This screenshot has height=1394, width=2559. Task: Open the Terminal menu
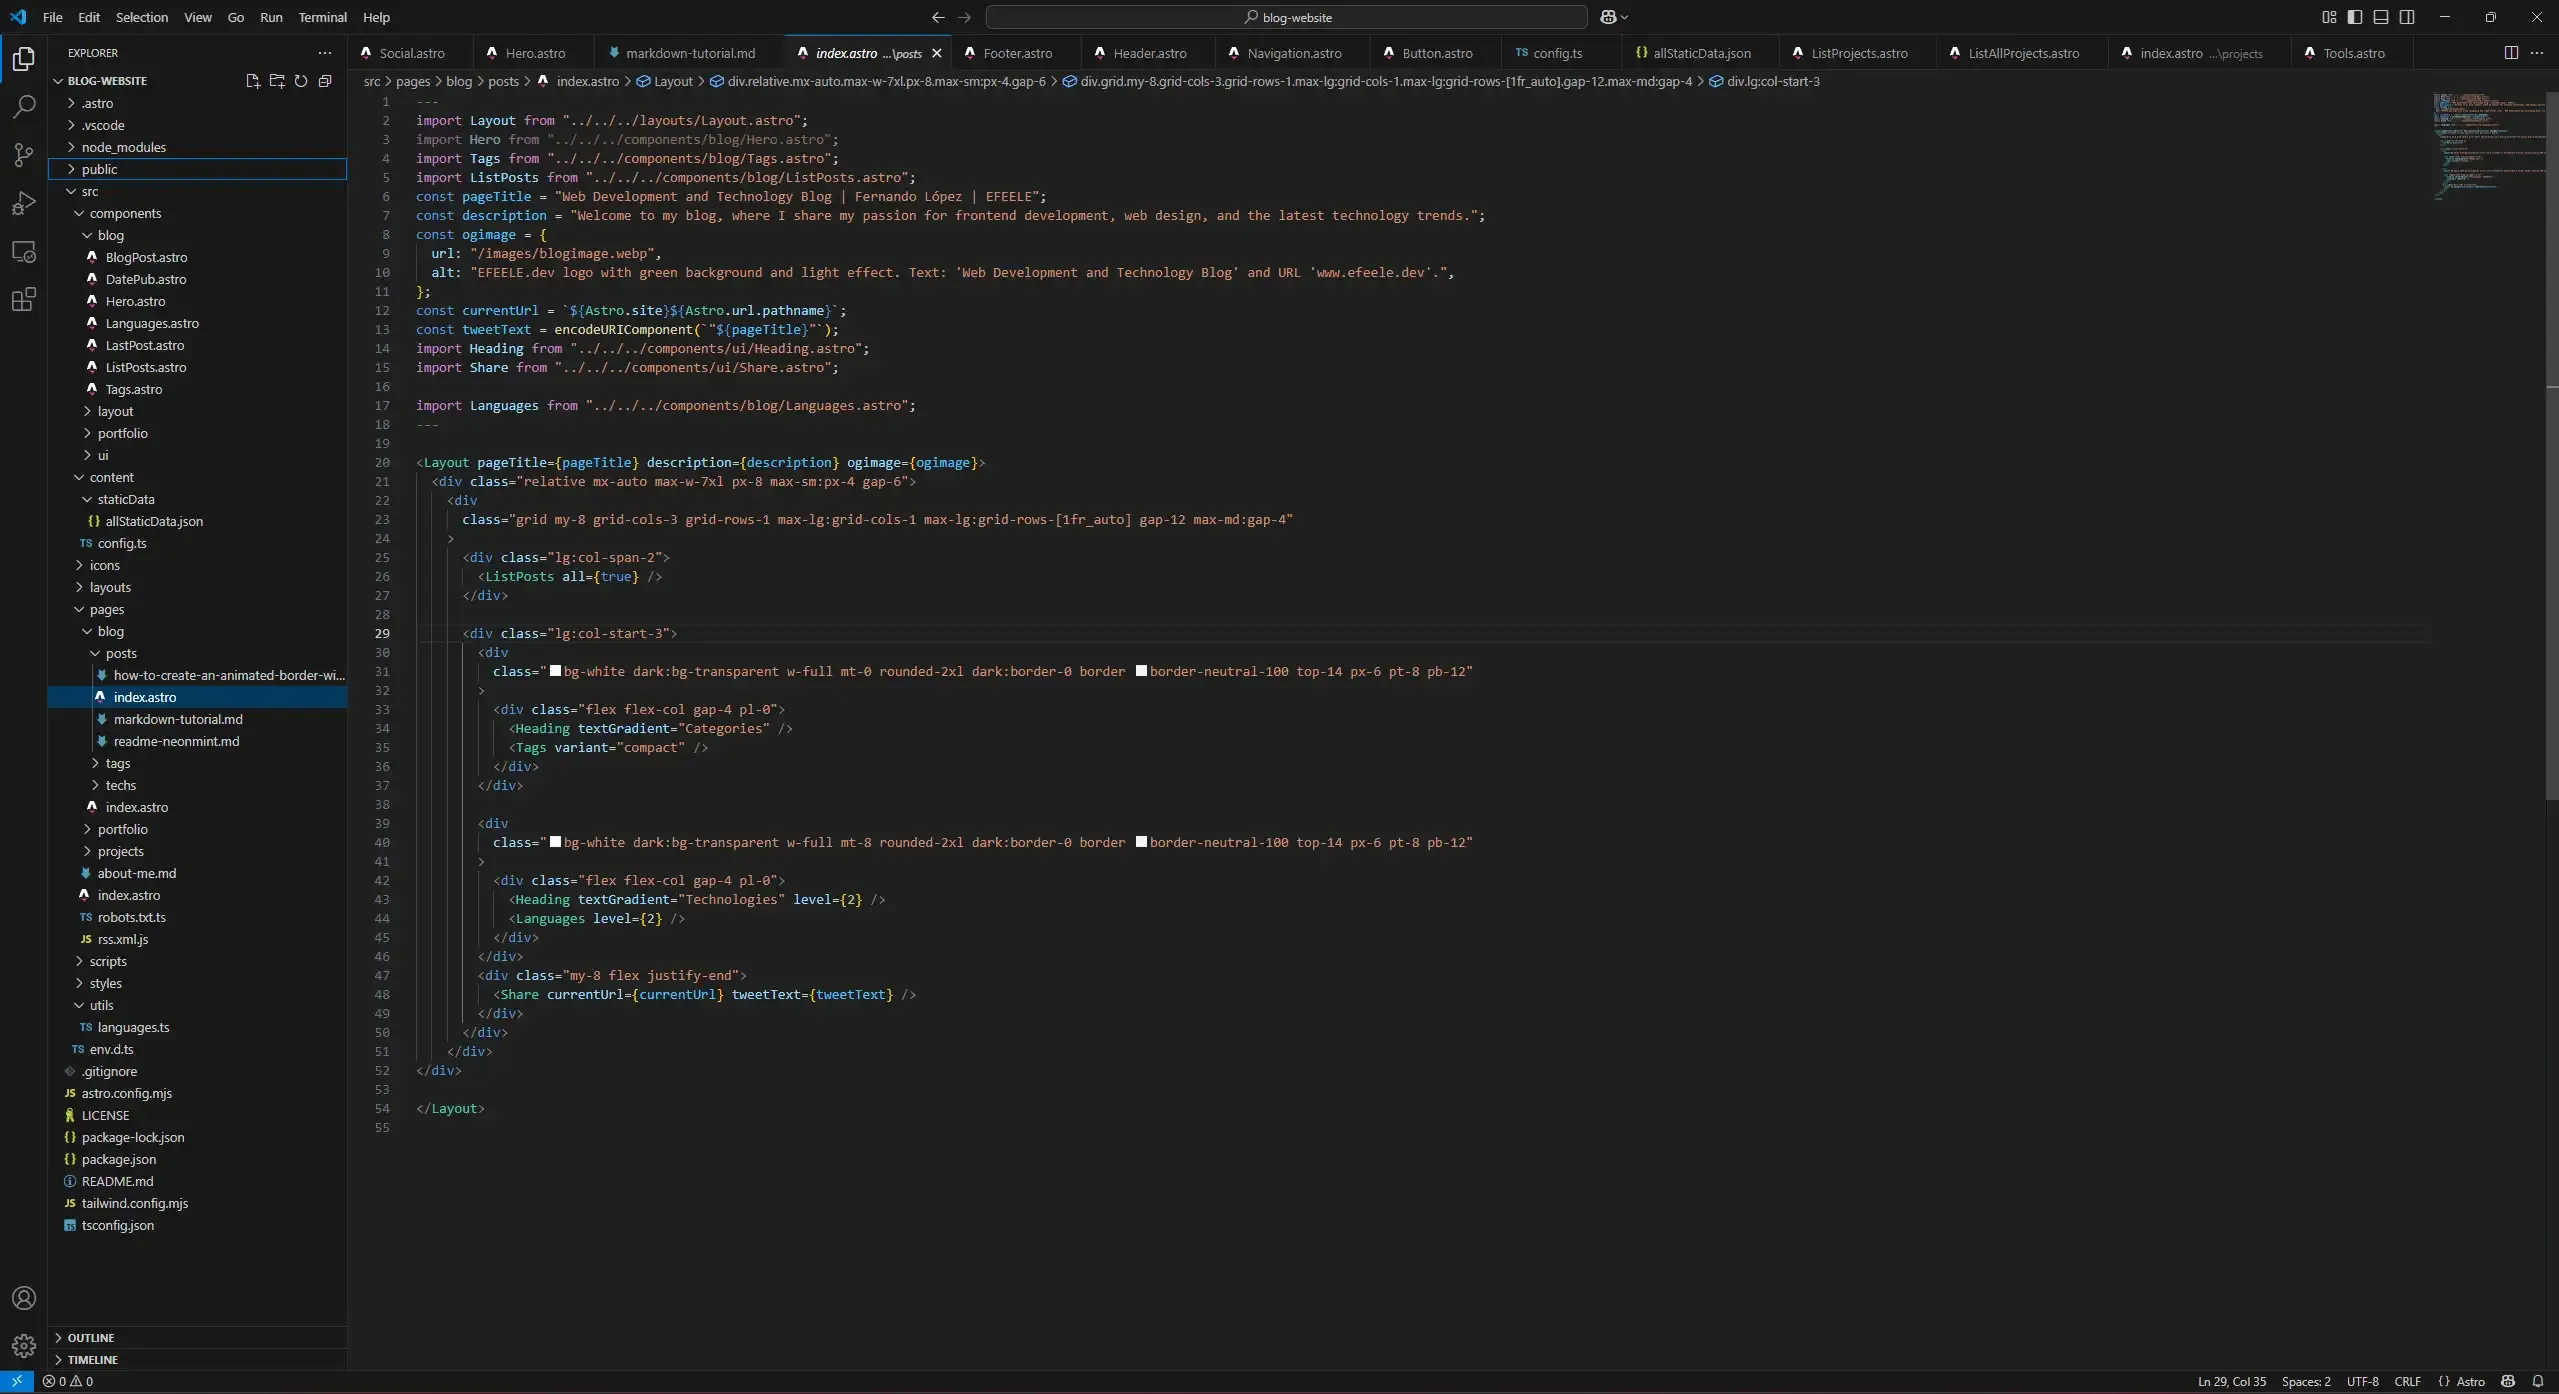pyautogui.click(x=322, y=17)
